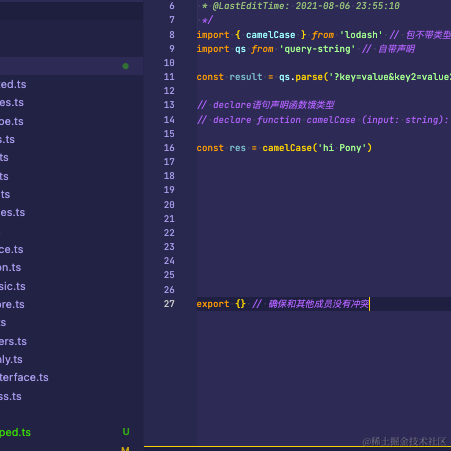The image size is (451, 451).
Task: Open the 'oe.ts' file in explorer
Action: point(12,121)
